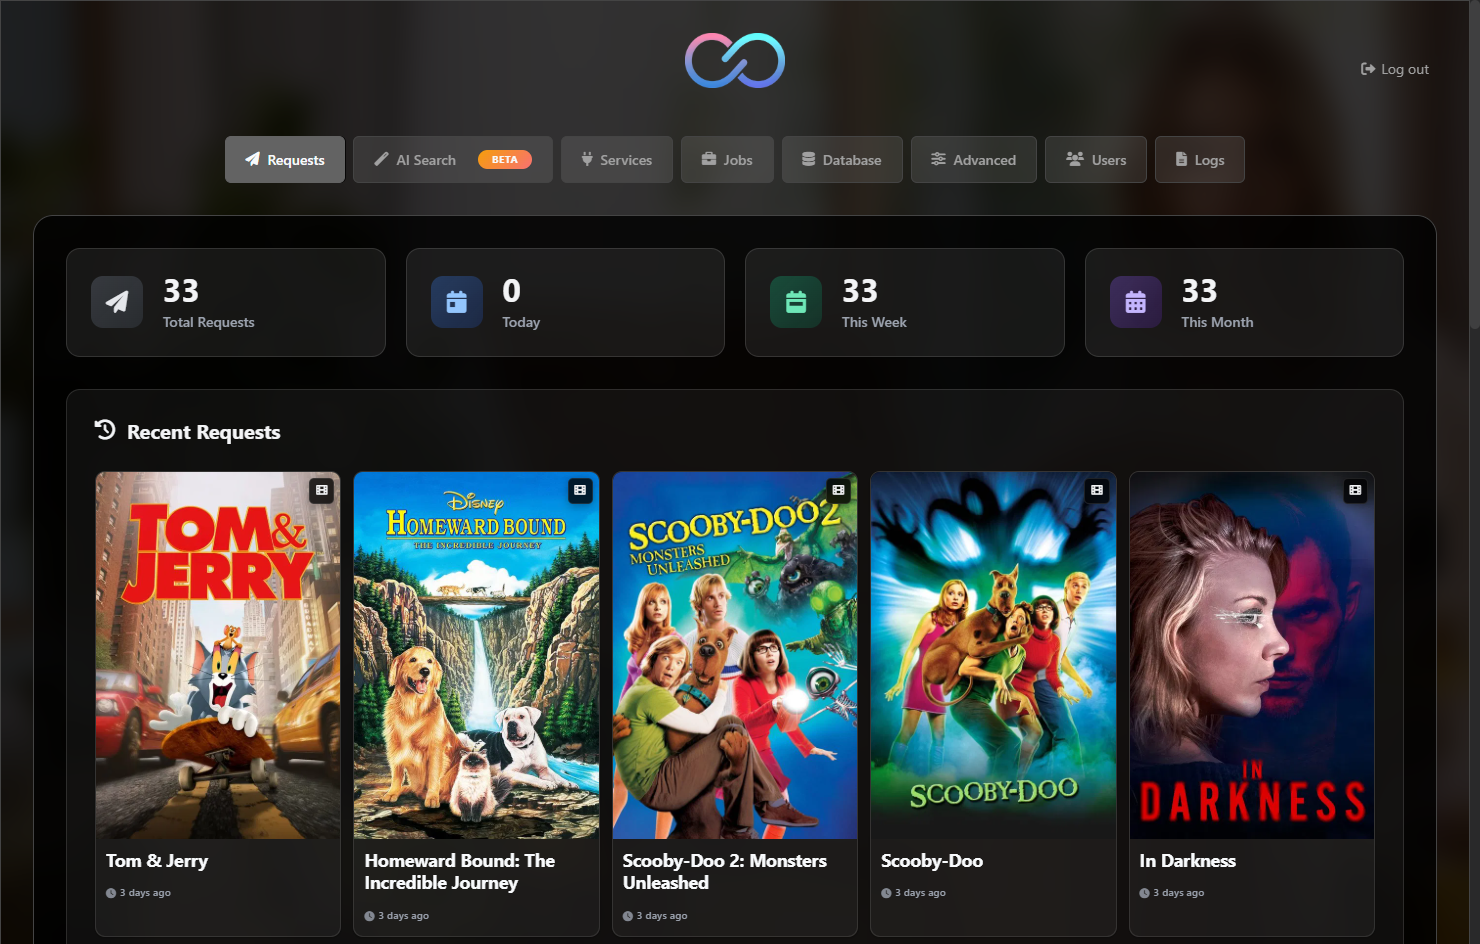Go to the Jobs tab
The width and height of the screenshot is (1480, 944).
727,160
